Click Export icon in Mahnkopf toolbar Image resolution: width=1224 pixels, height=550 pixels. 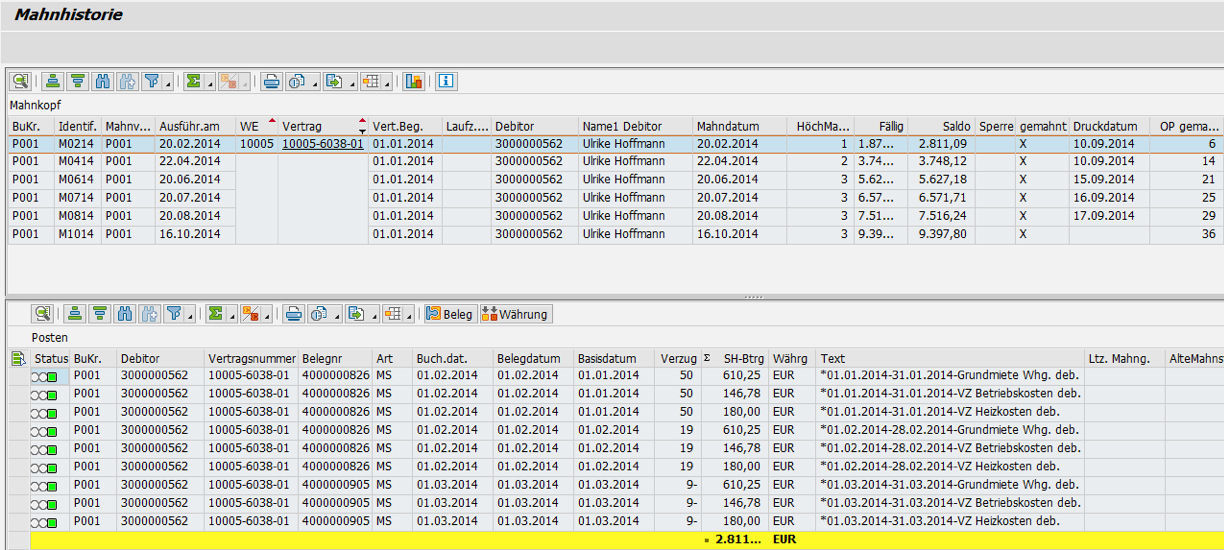pos(333,81)
